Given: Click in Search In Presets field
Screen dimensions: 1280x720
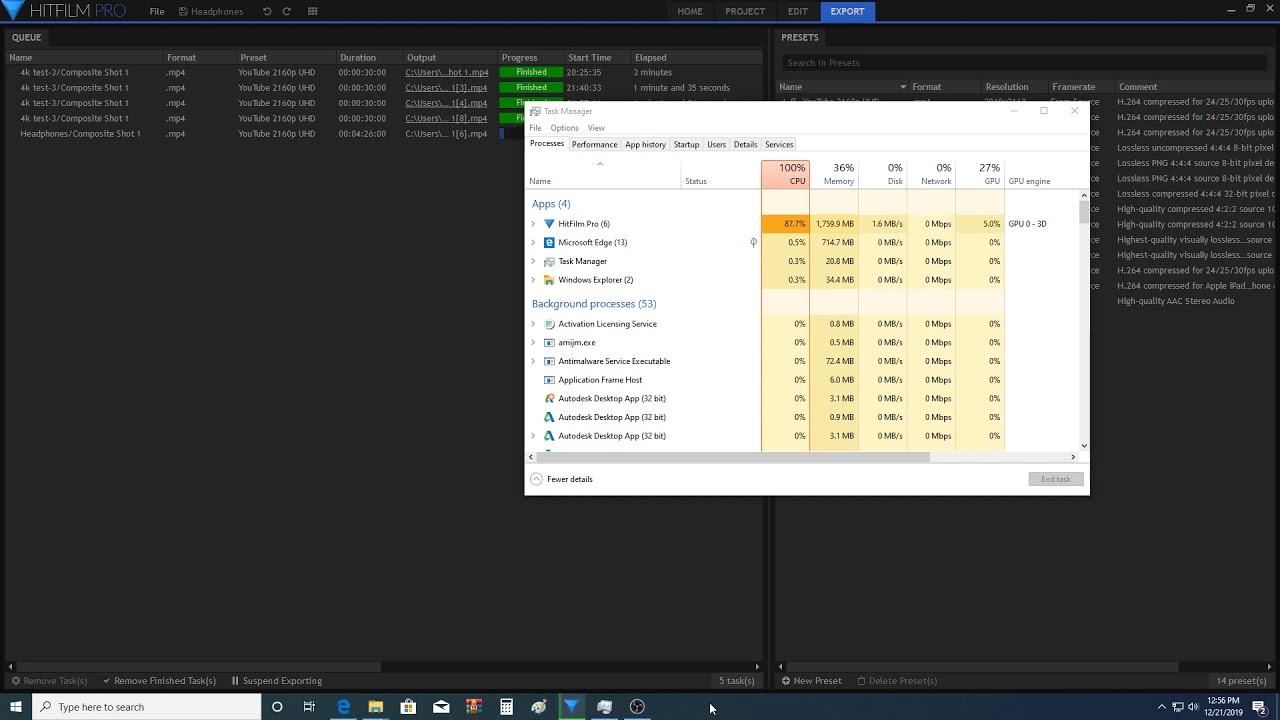Looking at the screenshot, I should pos(1026,63).
